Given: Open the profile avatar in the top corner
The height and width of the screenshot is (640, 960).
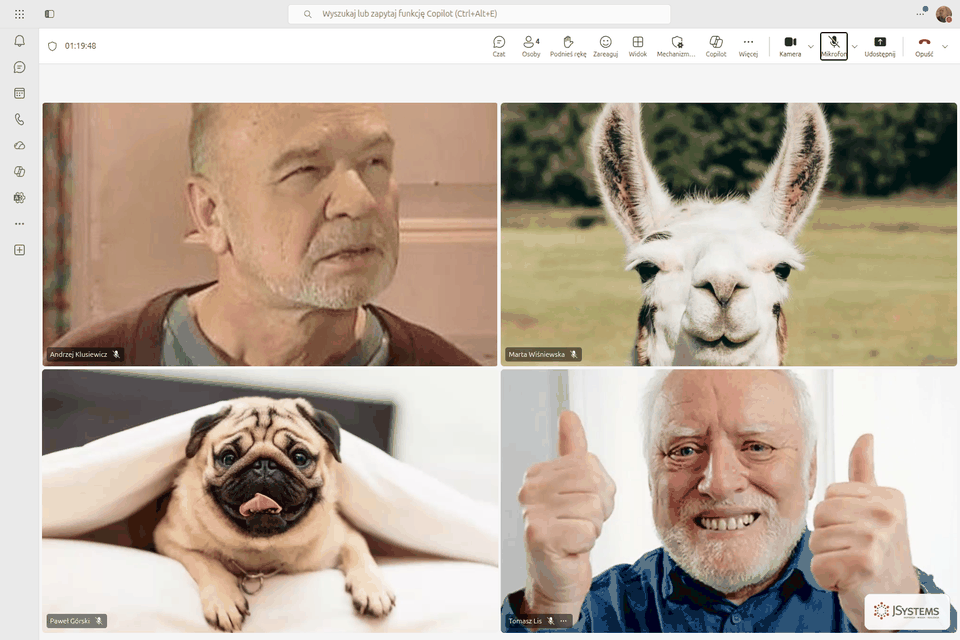Looking at the screenshot, I should click(x=943, y=13).
